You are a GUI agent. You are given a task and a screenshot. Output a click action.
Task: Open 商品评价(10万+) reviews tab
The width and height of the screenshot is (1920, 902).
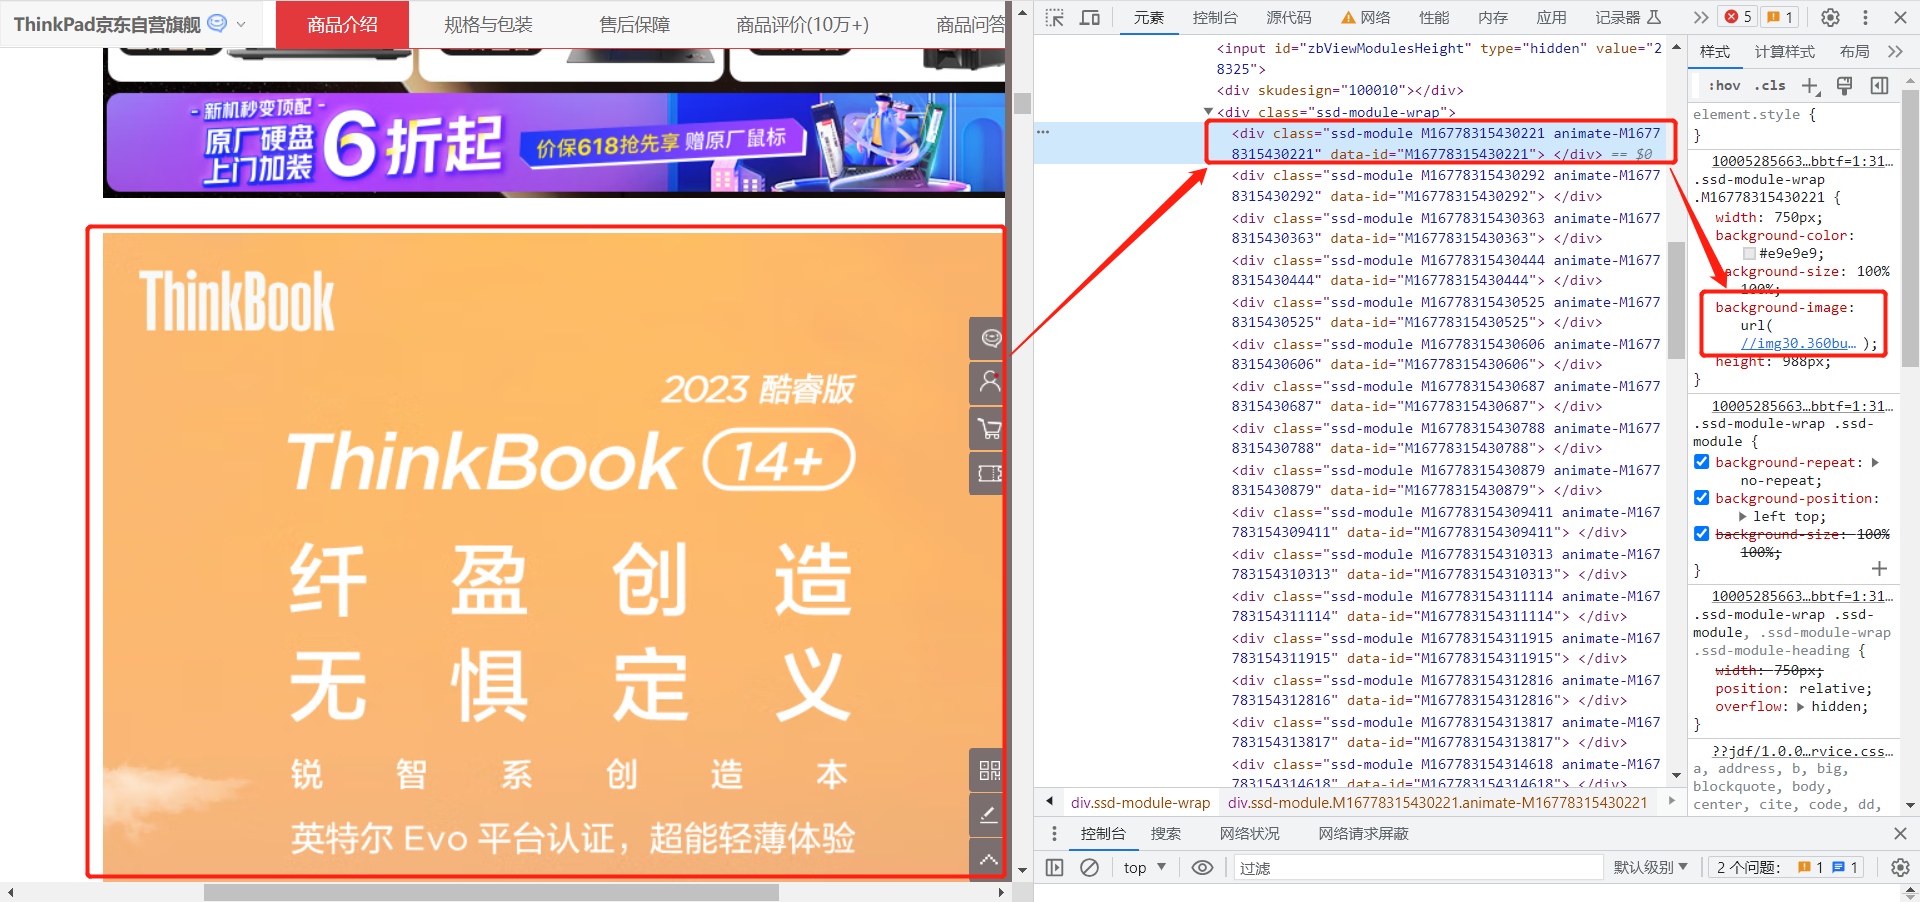pos(802,24)
